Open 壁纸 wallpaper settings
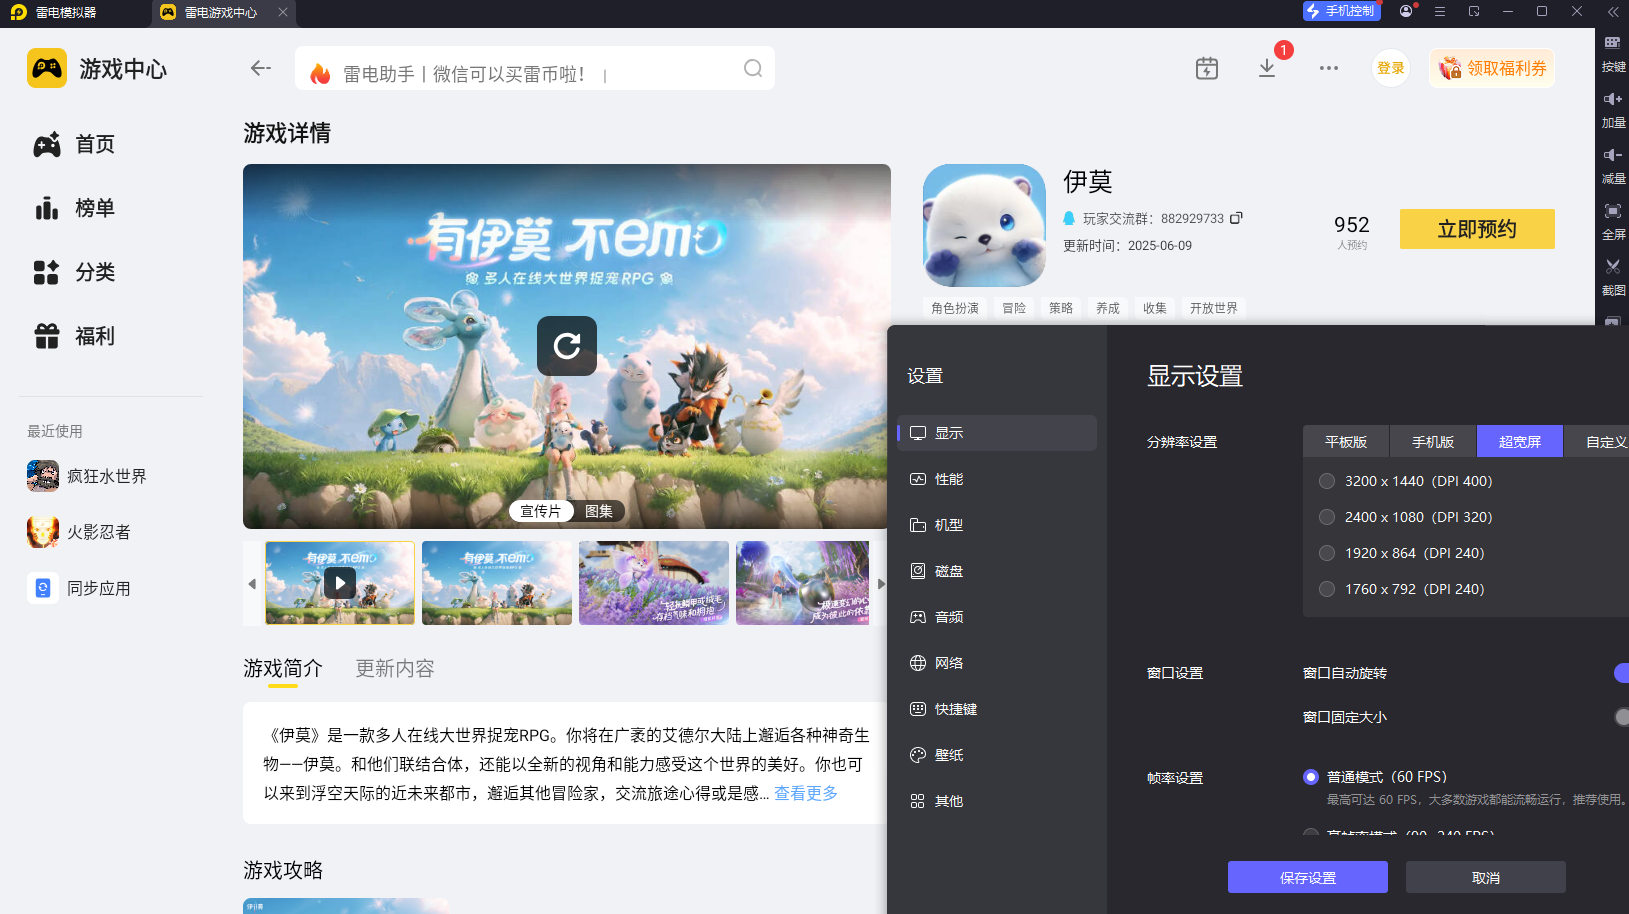This screenshot has height=914, width=1629. [948, 754]
